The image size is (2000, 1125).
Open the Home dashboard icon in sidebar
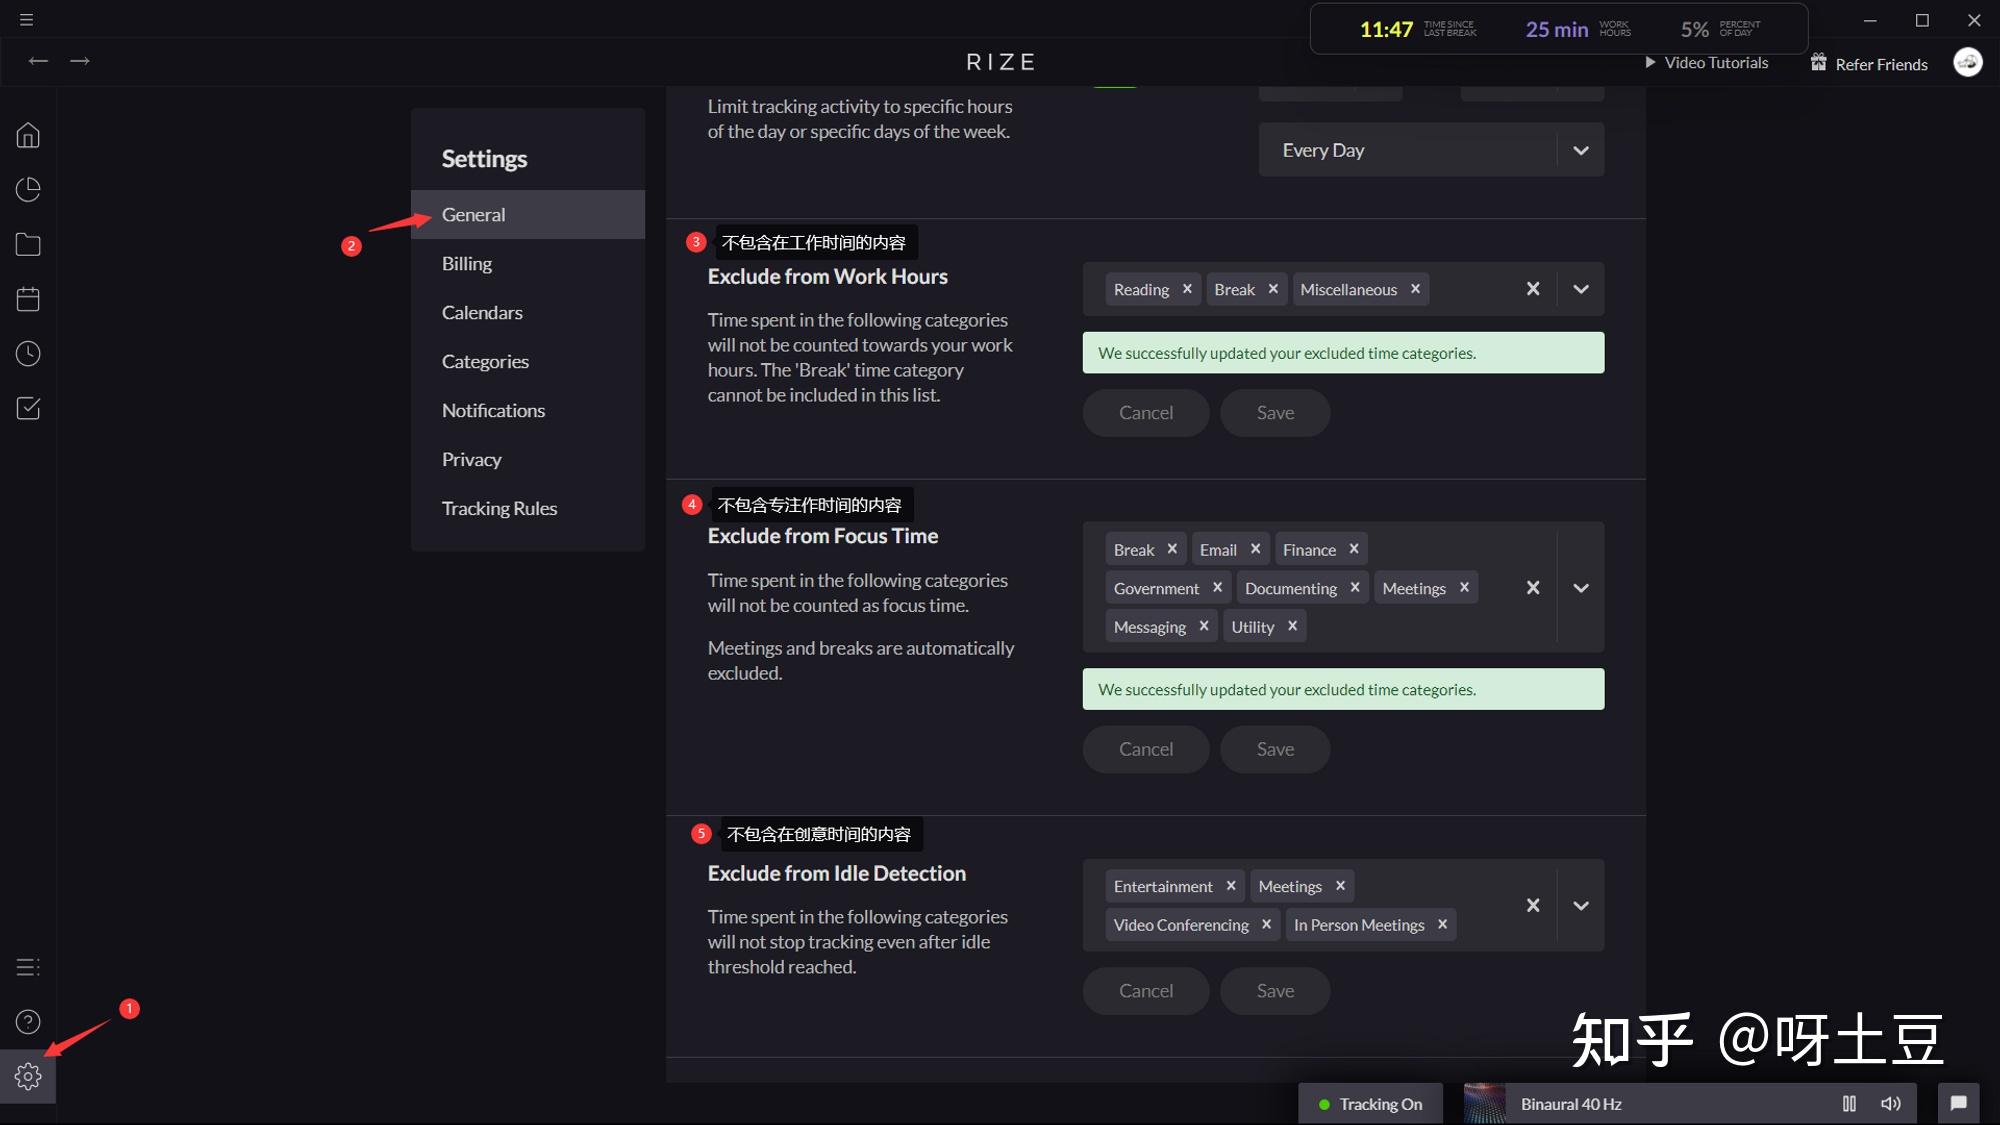(28, 135)
